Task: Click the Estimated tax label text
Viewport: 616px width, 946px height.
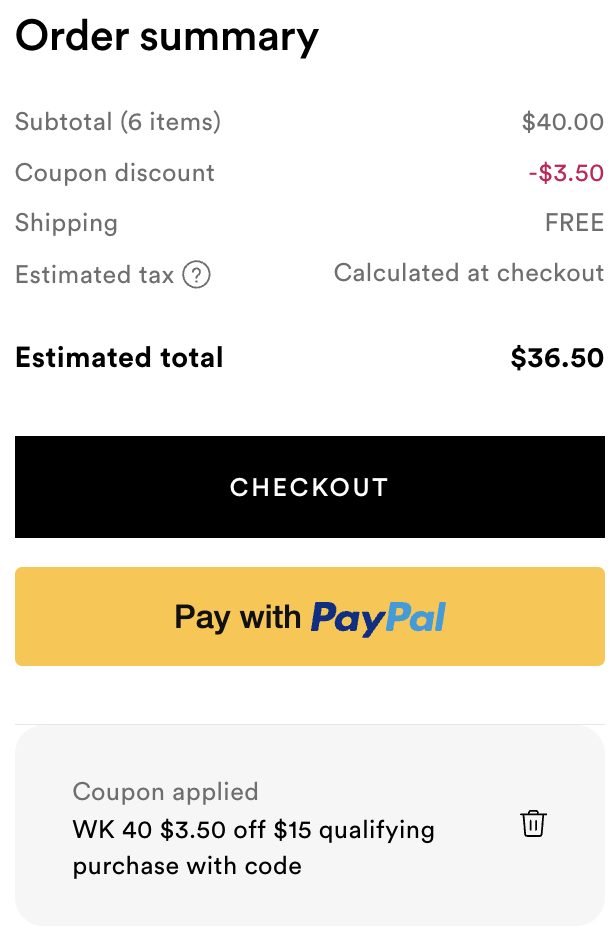Action: click(x=95, y=275)
